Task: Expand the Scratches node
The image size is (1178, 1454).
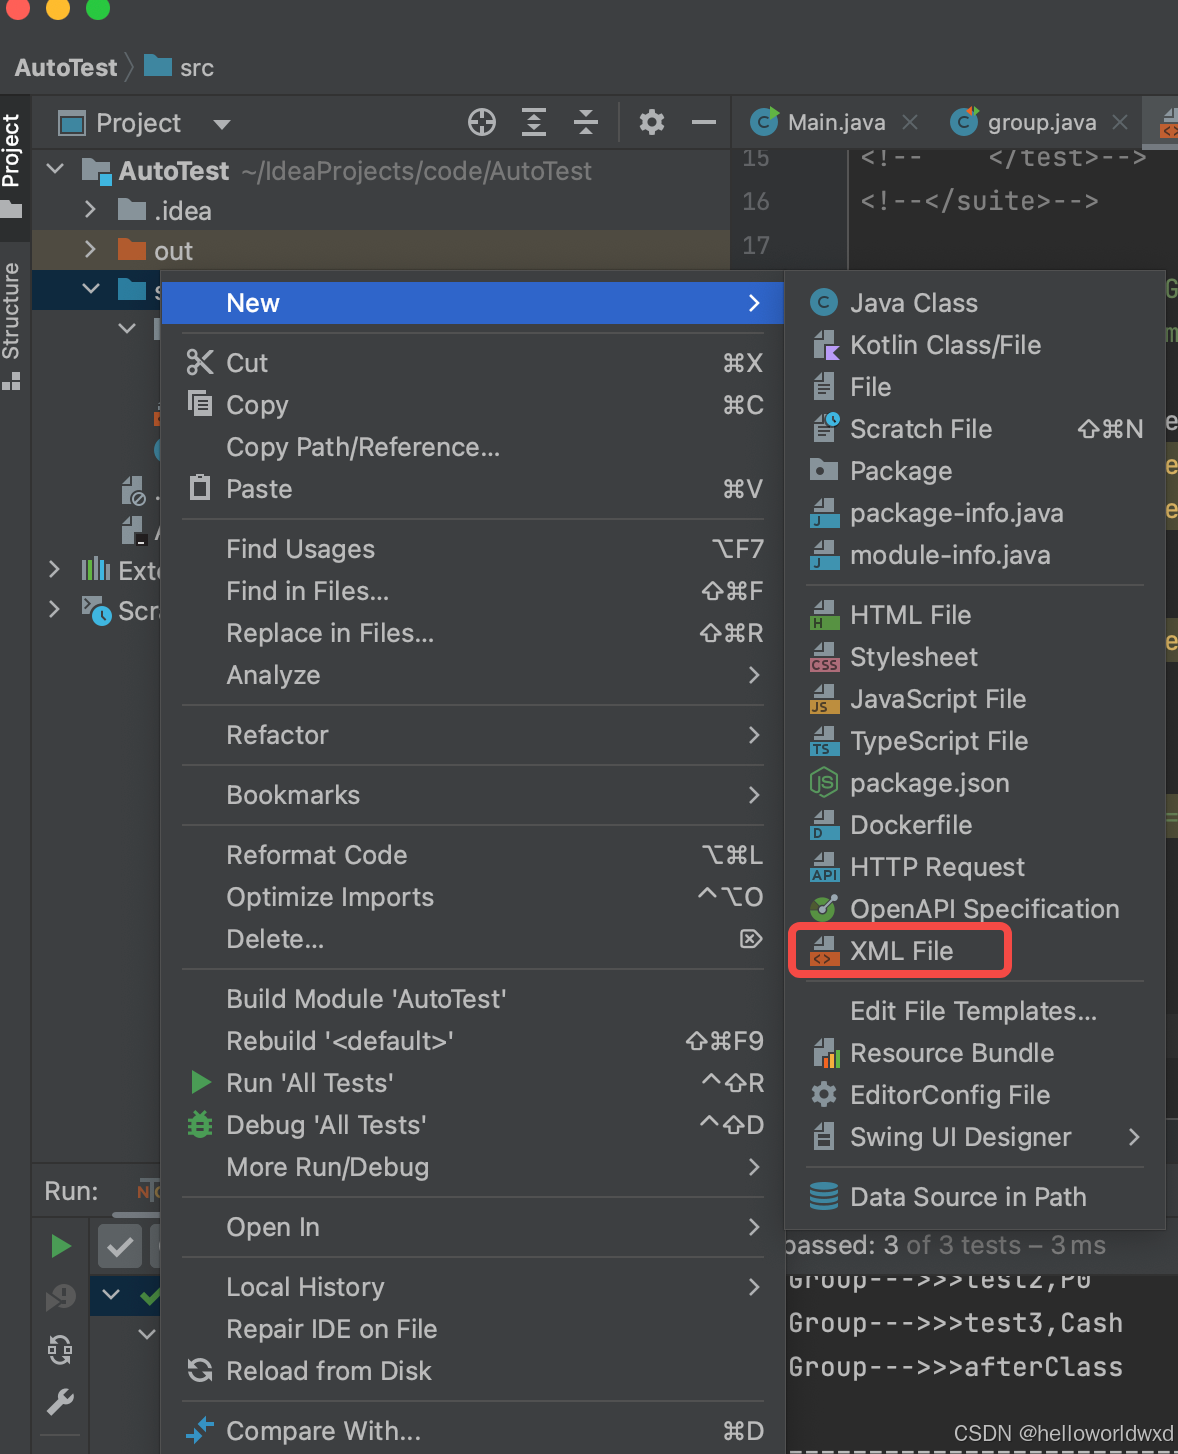Action: point(54,609)
